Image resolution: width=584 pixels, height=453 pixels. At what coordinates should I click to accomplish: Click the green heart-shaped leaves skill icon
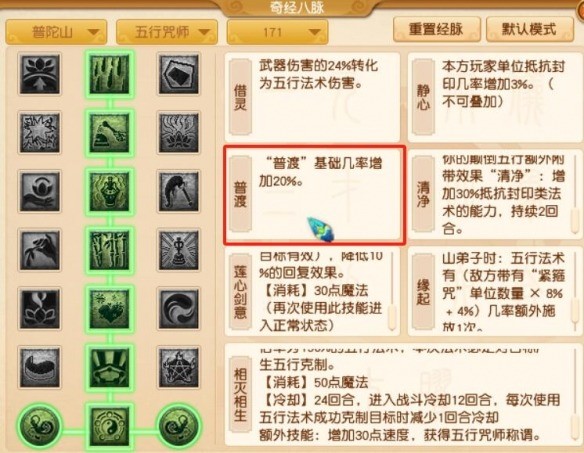click(110, 308)
